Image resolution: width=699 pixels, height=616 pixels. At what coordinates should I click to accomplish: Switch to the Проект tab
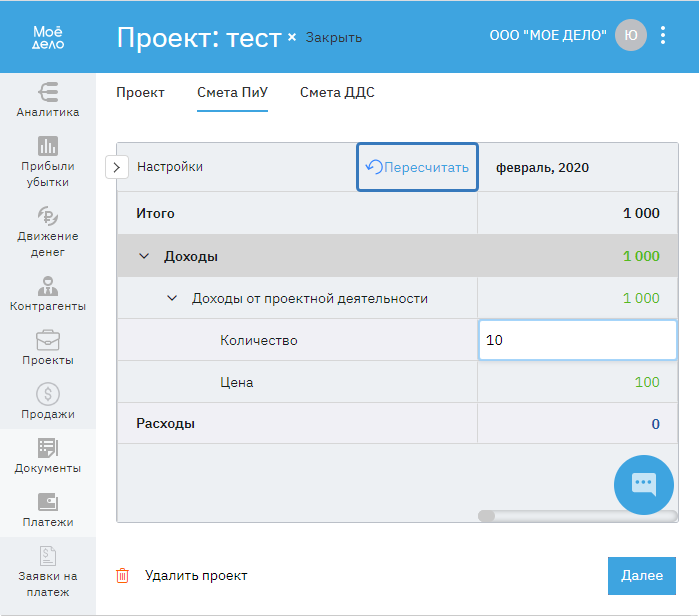coord(140,93)
